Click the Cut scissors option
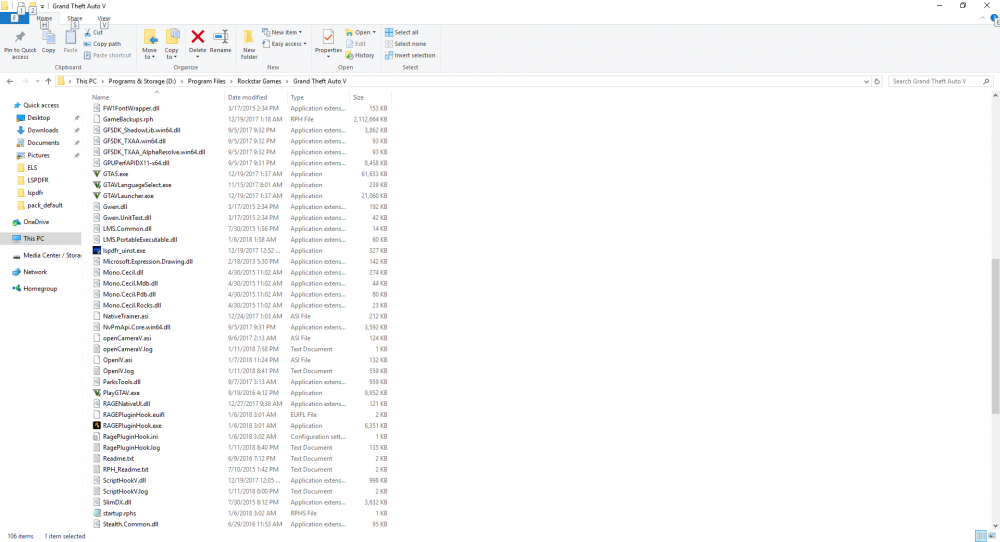The width and height of the screenshot is (1000, 542). tap(93, 33)
